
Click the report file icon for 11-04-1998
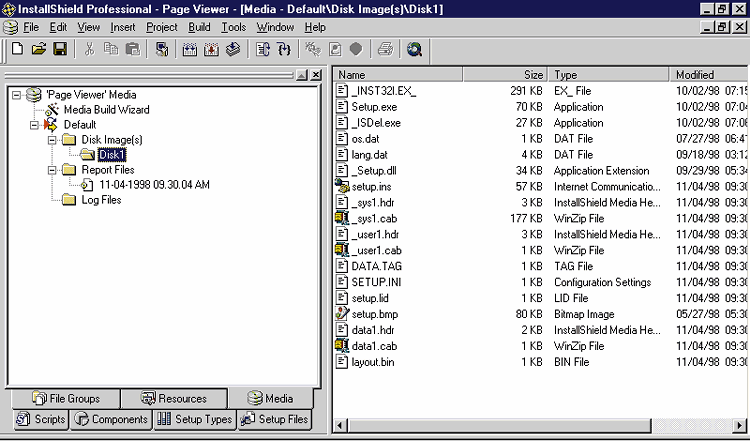(87, 185)
